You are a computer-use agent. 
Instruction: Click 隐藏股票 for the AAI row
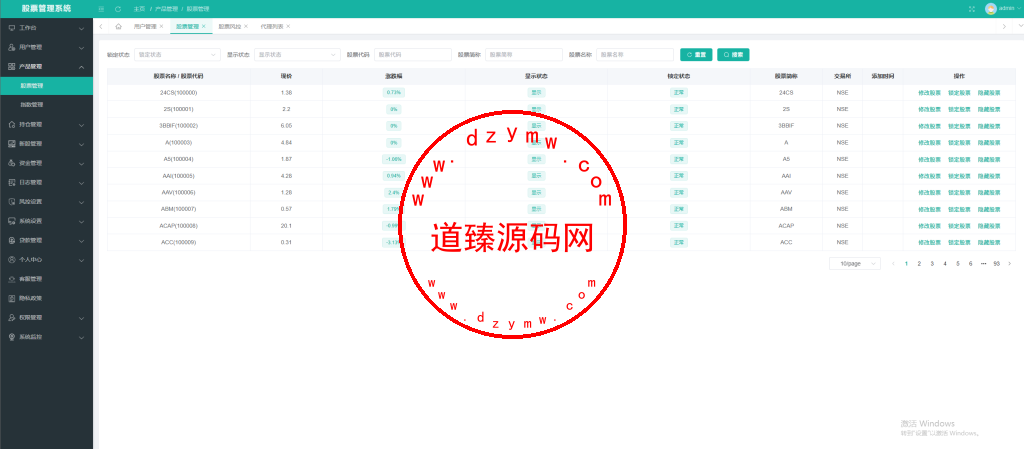(x=989, y=176)
